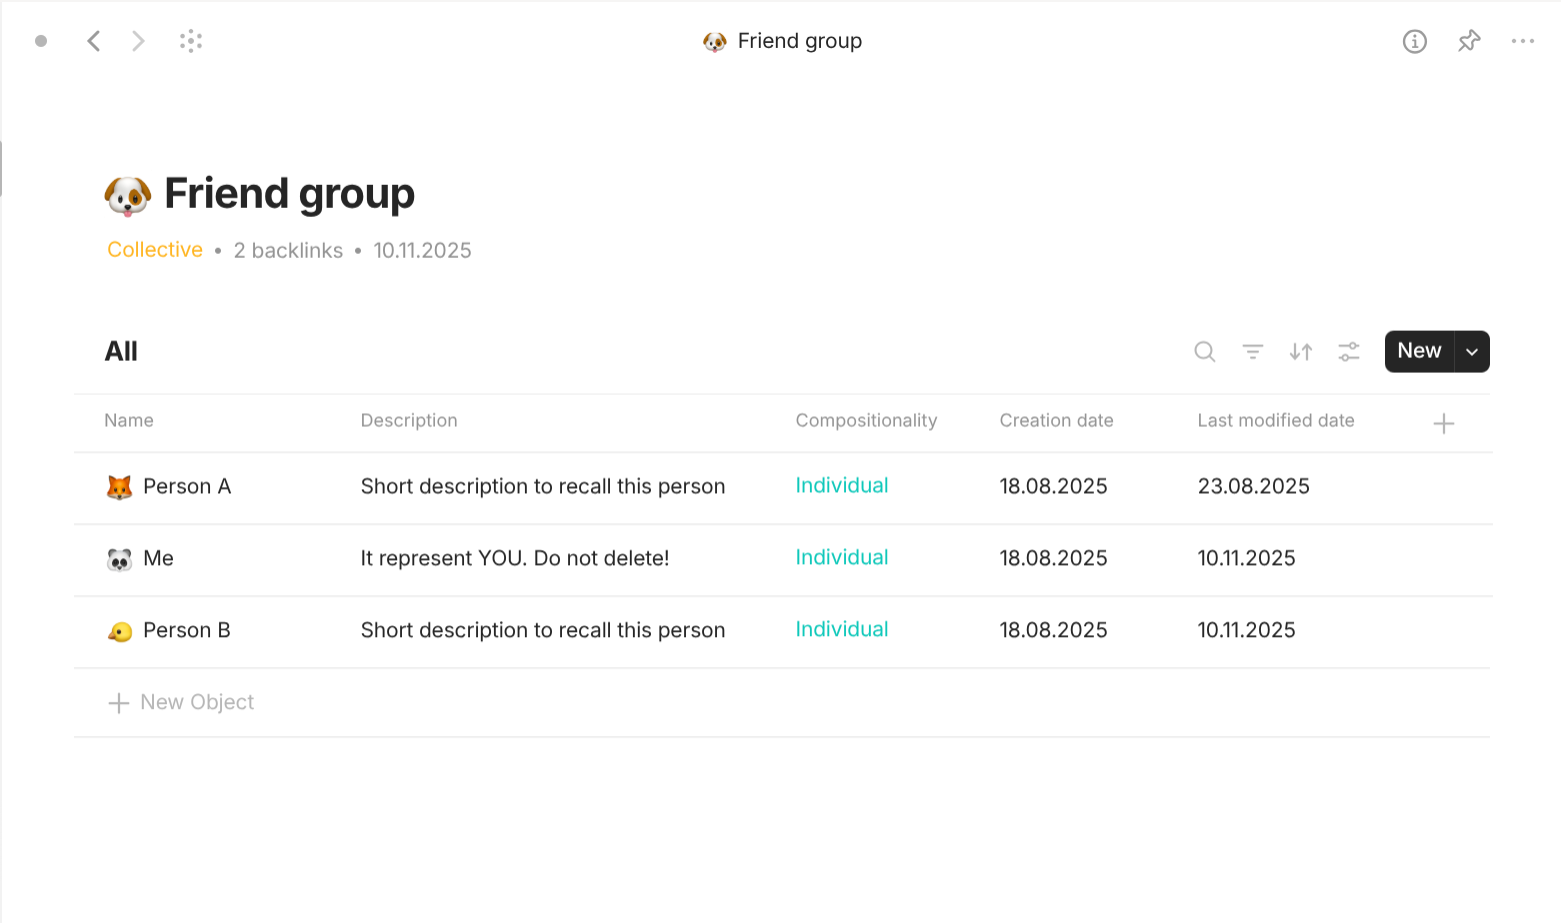1561x923 pixels.
Task: Toggle Individual compositionality on Person A row
Action: (841, 485)
